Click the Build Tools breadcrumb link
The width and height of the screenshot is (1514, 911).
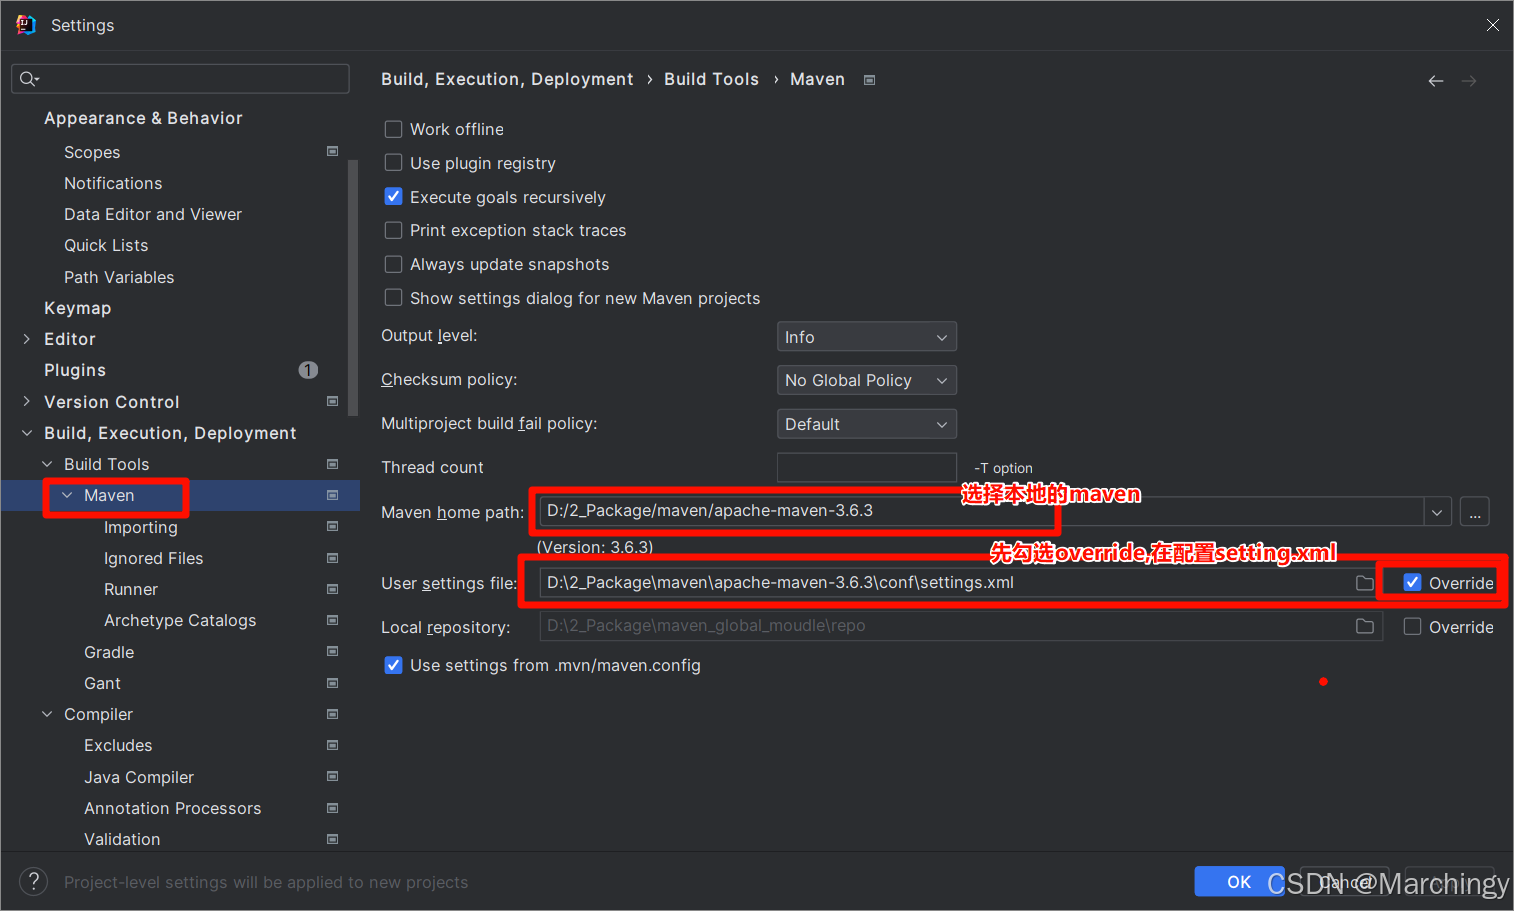711,79
